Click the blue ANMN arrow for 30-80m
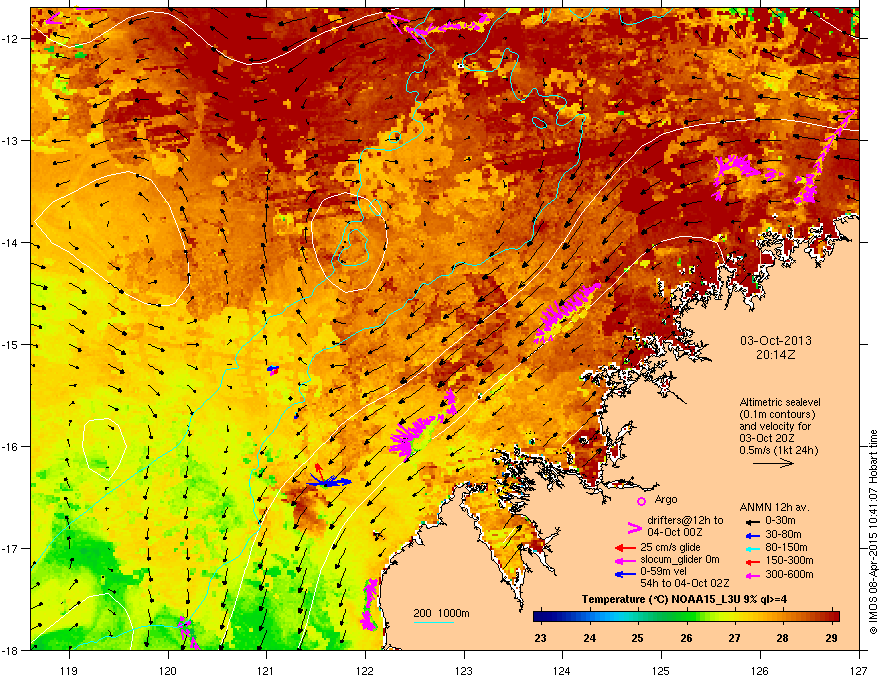 (752, 535)
